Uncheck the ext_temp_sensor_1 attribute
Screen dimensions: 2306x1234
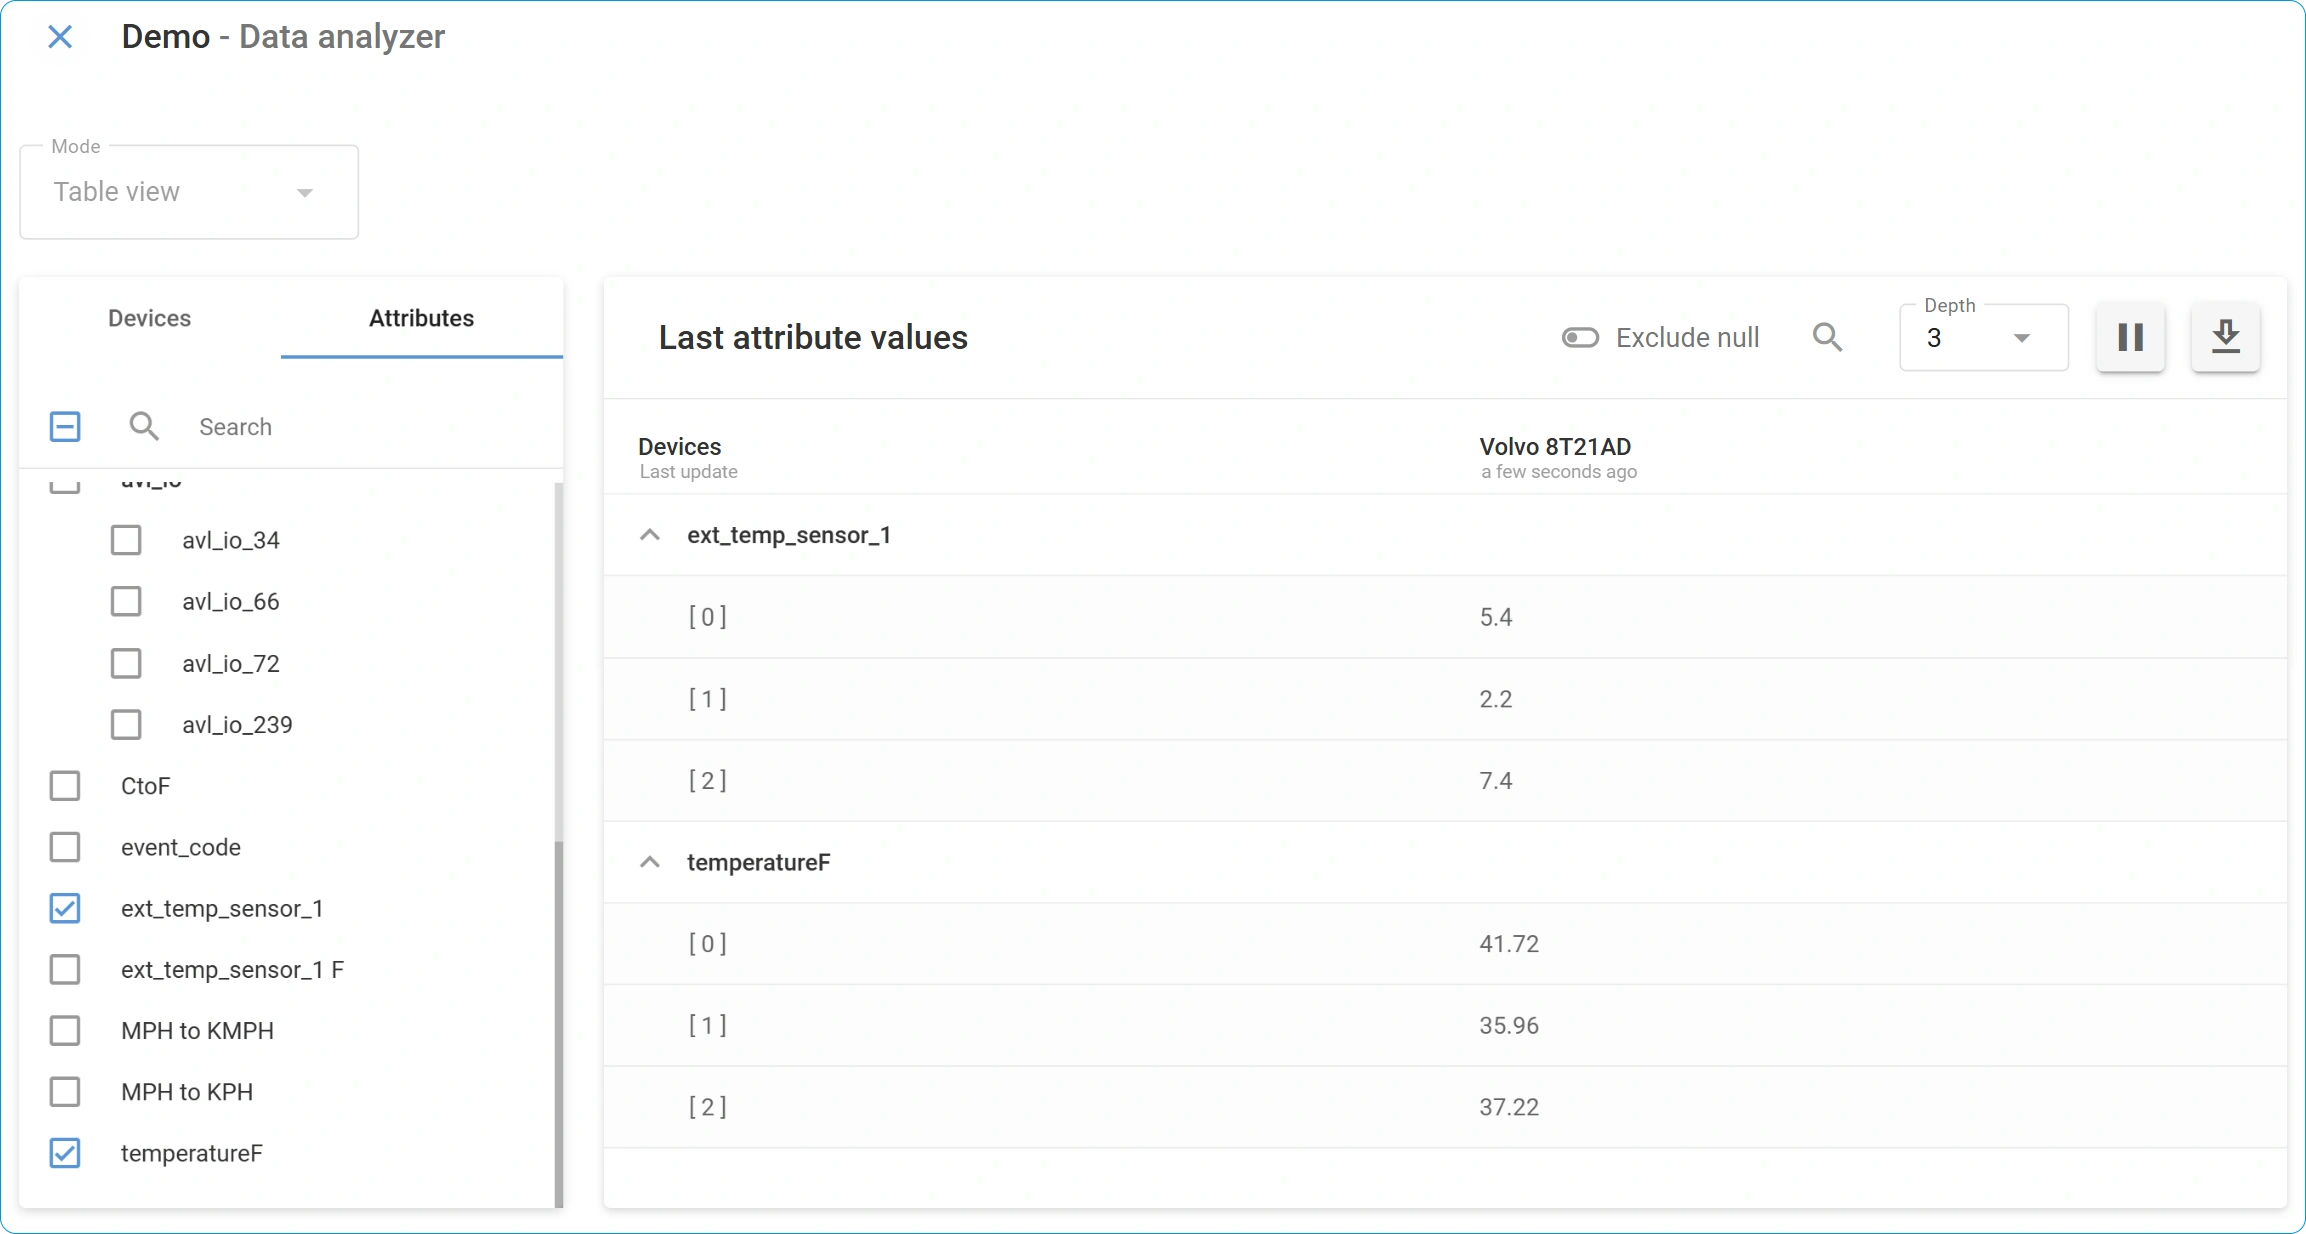(x=65, y=908)
